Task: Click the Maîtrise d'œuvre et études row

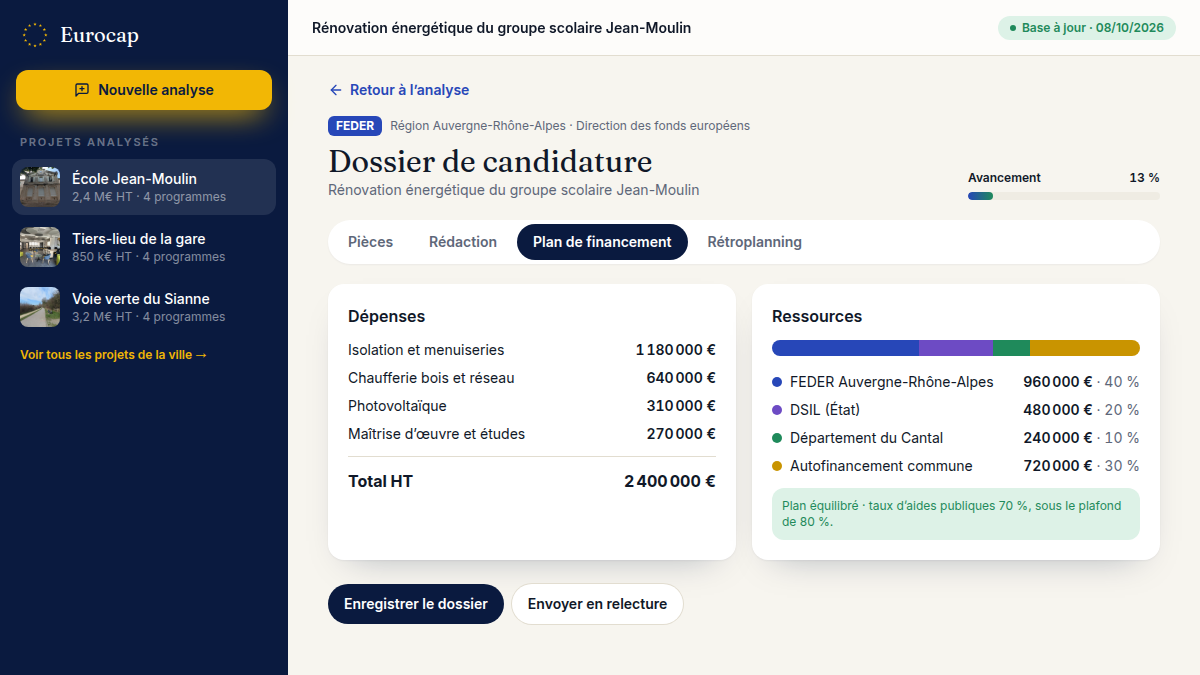Action: 532,434
